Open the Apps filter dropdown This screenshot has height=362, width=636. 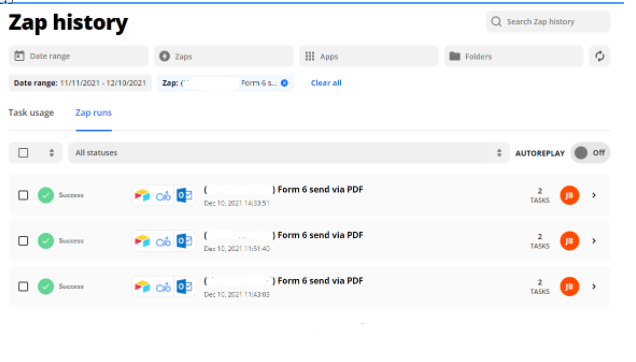tap(369, 56)
